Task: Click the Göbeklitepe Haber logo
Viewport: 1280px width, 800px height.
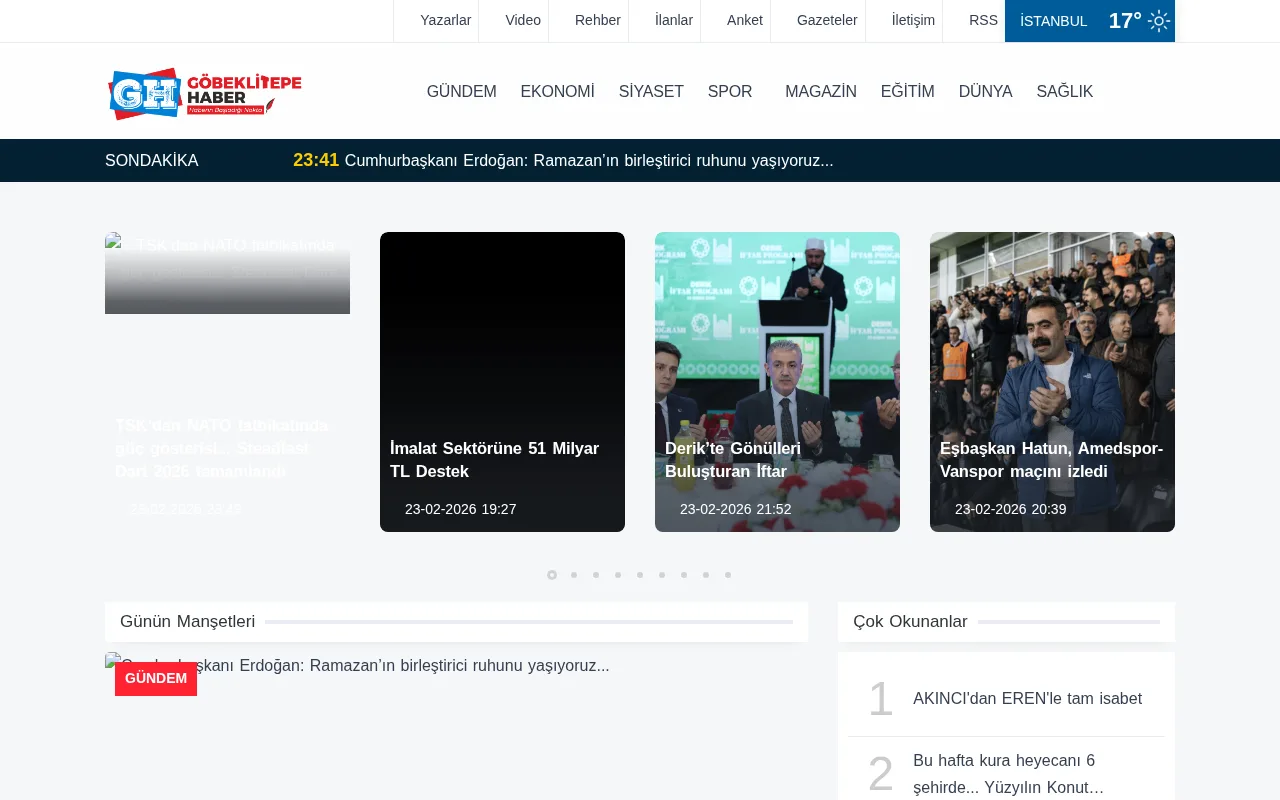Action: pyautogui.click(x=203, y=91)
